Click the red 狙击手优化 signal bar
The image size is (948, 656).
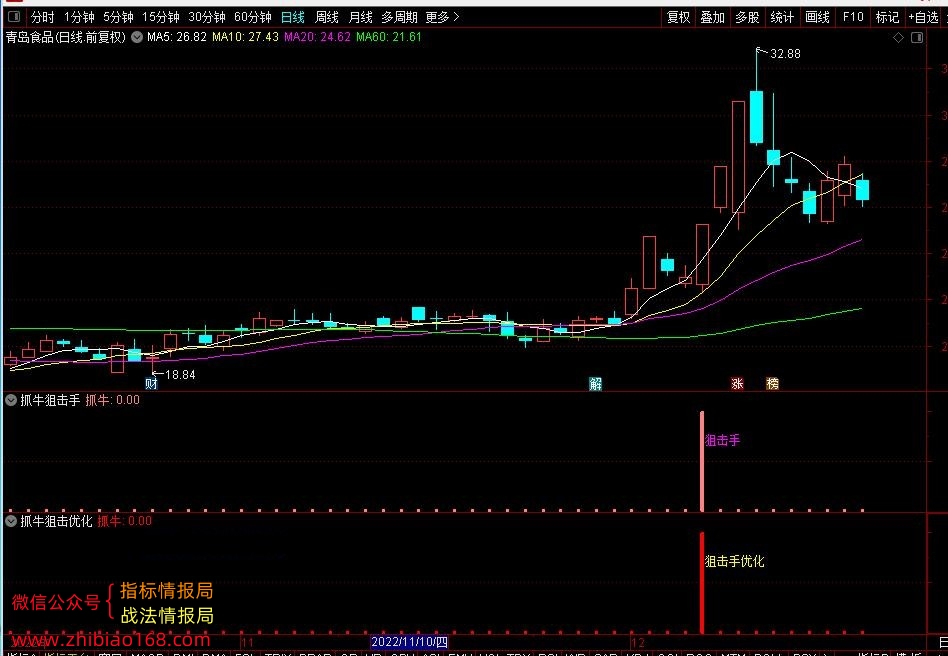tap(702, 583)
